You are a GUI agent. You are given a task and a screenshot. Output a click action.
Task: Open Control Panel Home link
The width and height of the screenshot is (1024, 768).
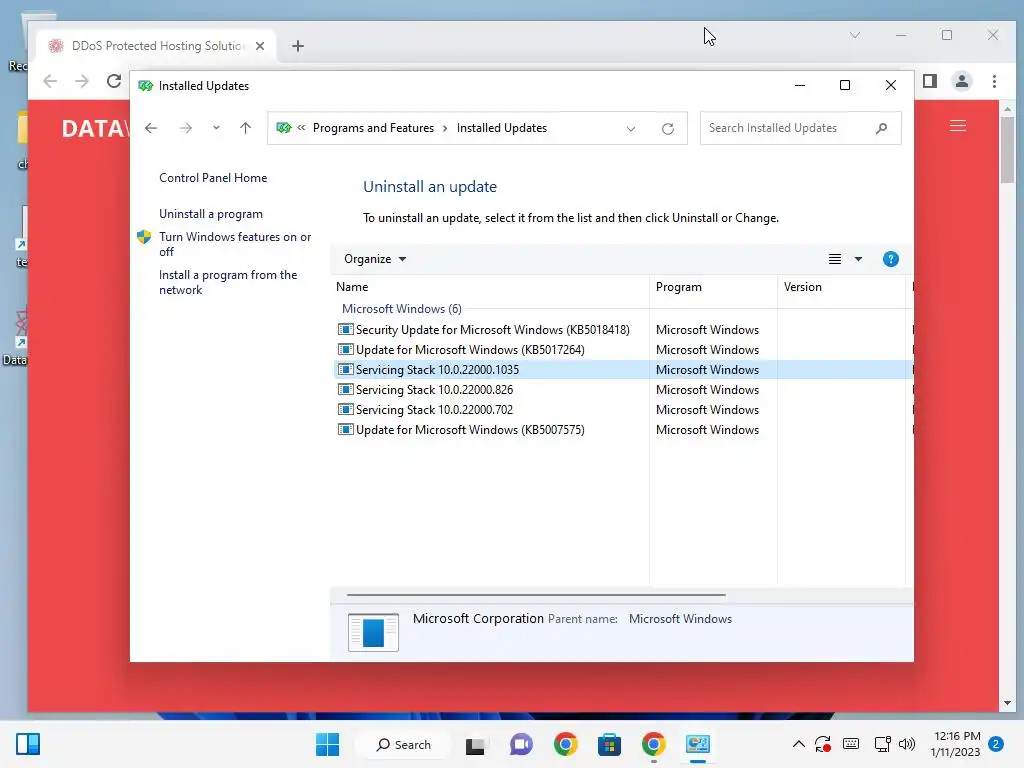(x=213, y=178)
